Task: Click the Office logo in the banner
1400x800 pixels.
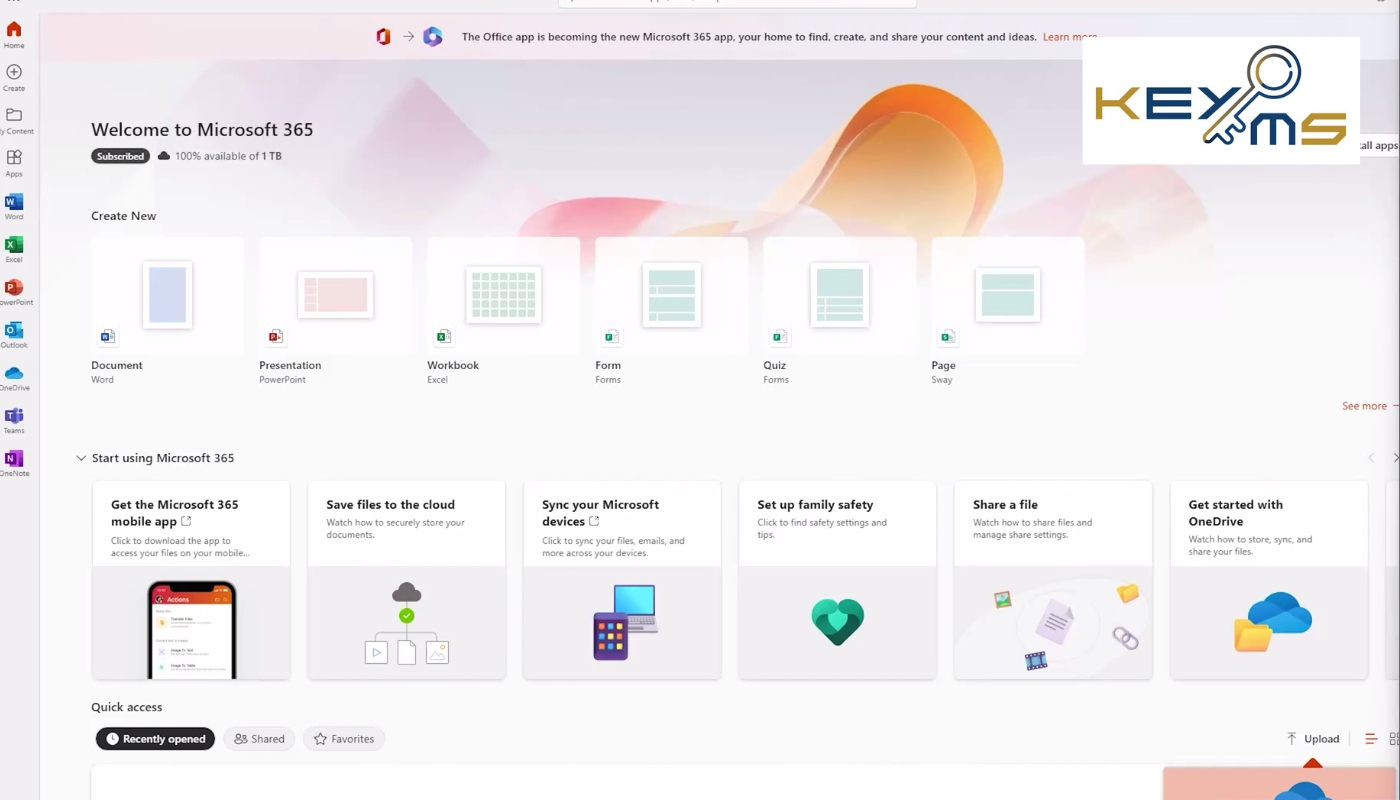Action: tap(383, 37)
